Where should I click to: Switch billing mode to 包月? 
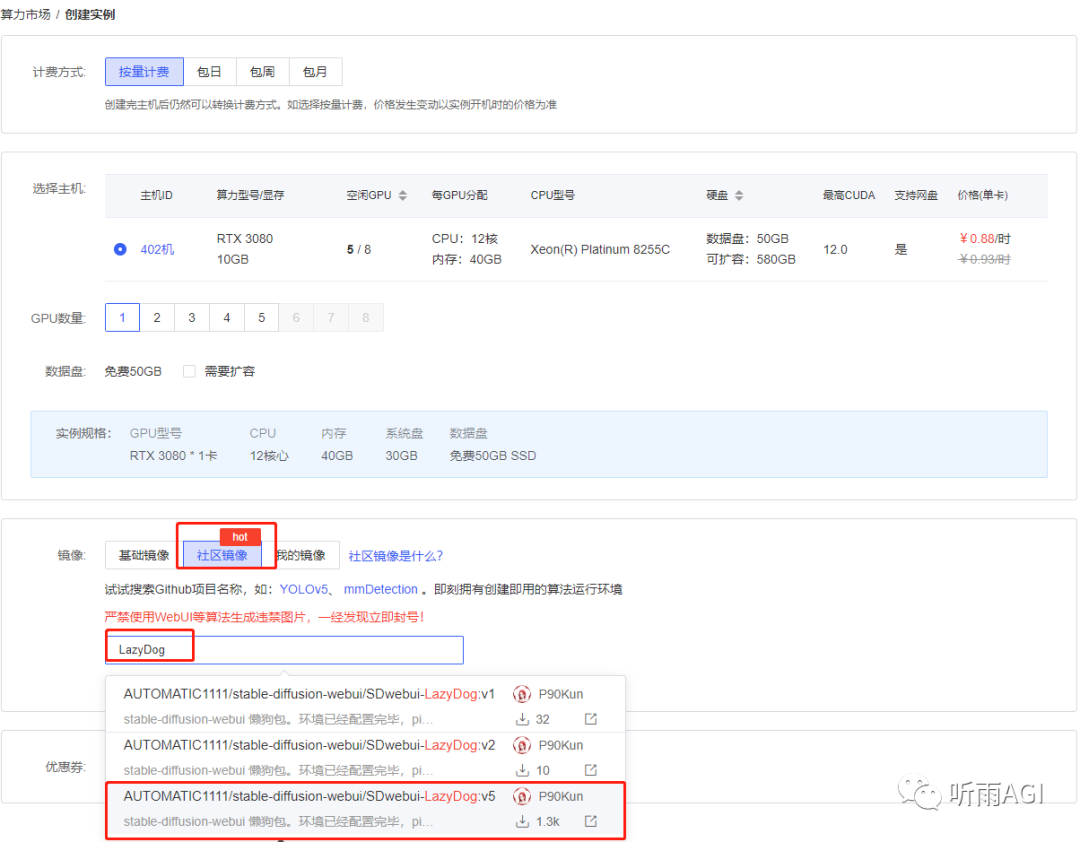(316, 71)
